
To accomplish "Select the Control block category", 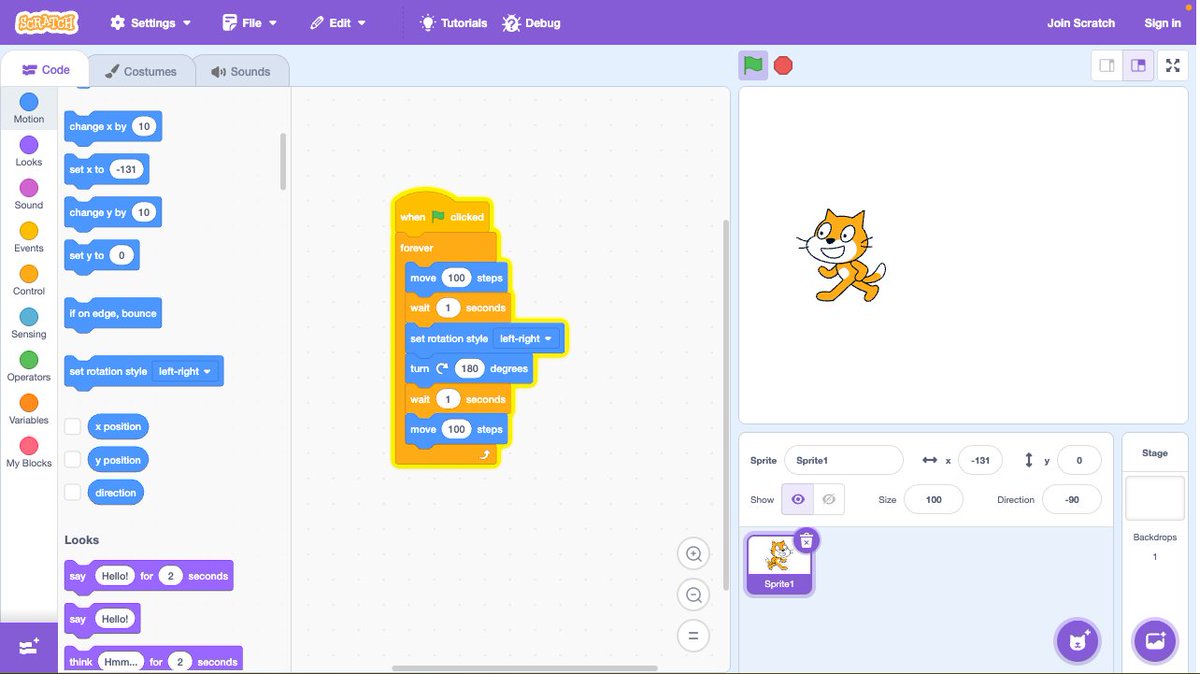I will (29, 280).
